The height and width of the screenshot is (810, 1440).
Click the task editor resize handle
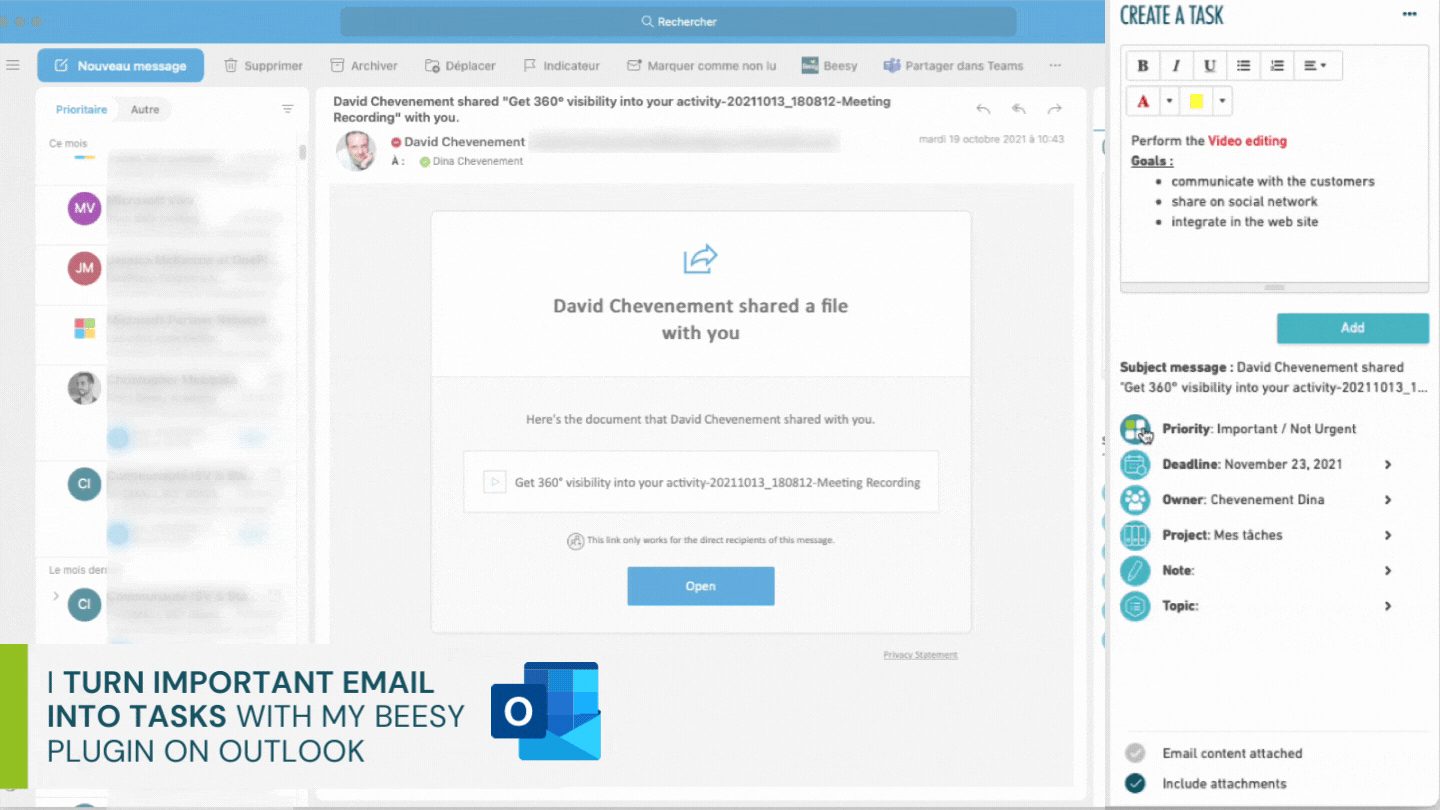point(1275,287)
